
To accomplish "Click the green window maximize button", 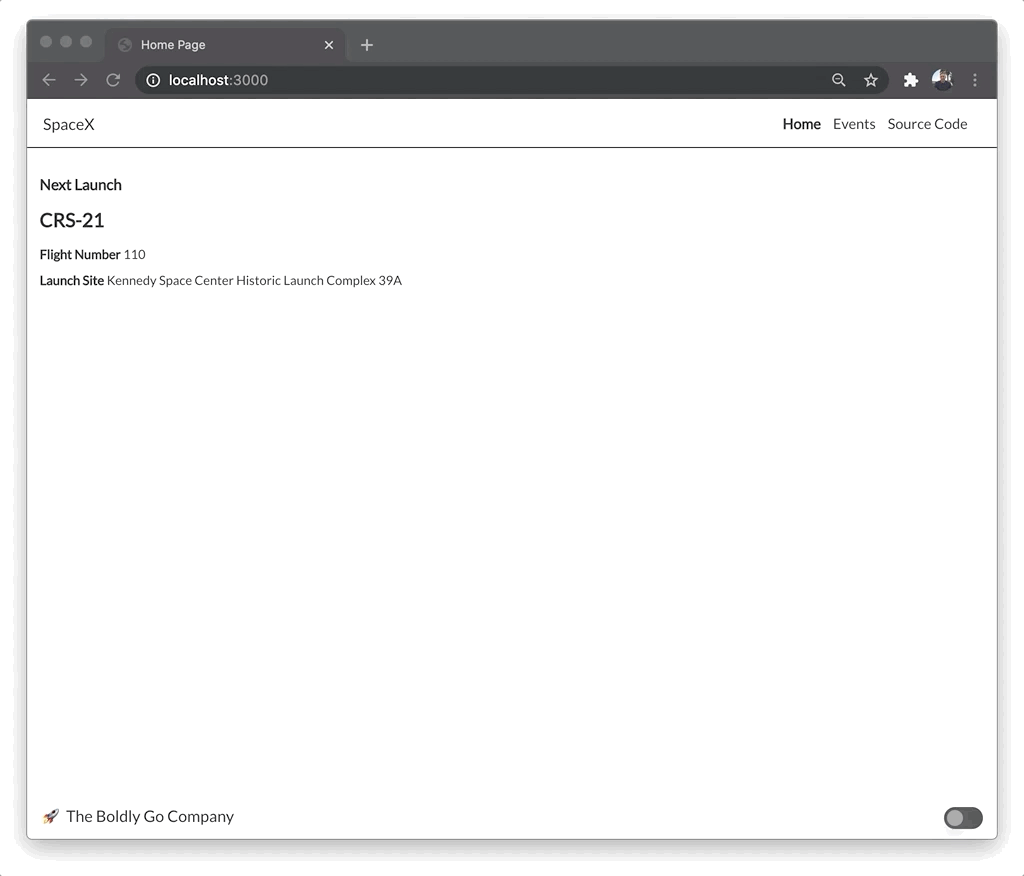I will (86, 42).
